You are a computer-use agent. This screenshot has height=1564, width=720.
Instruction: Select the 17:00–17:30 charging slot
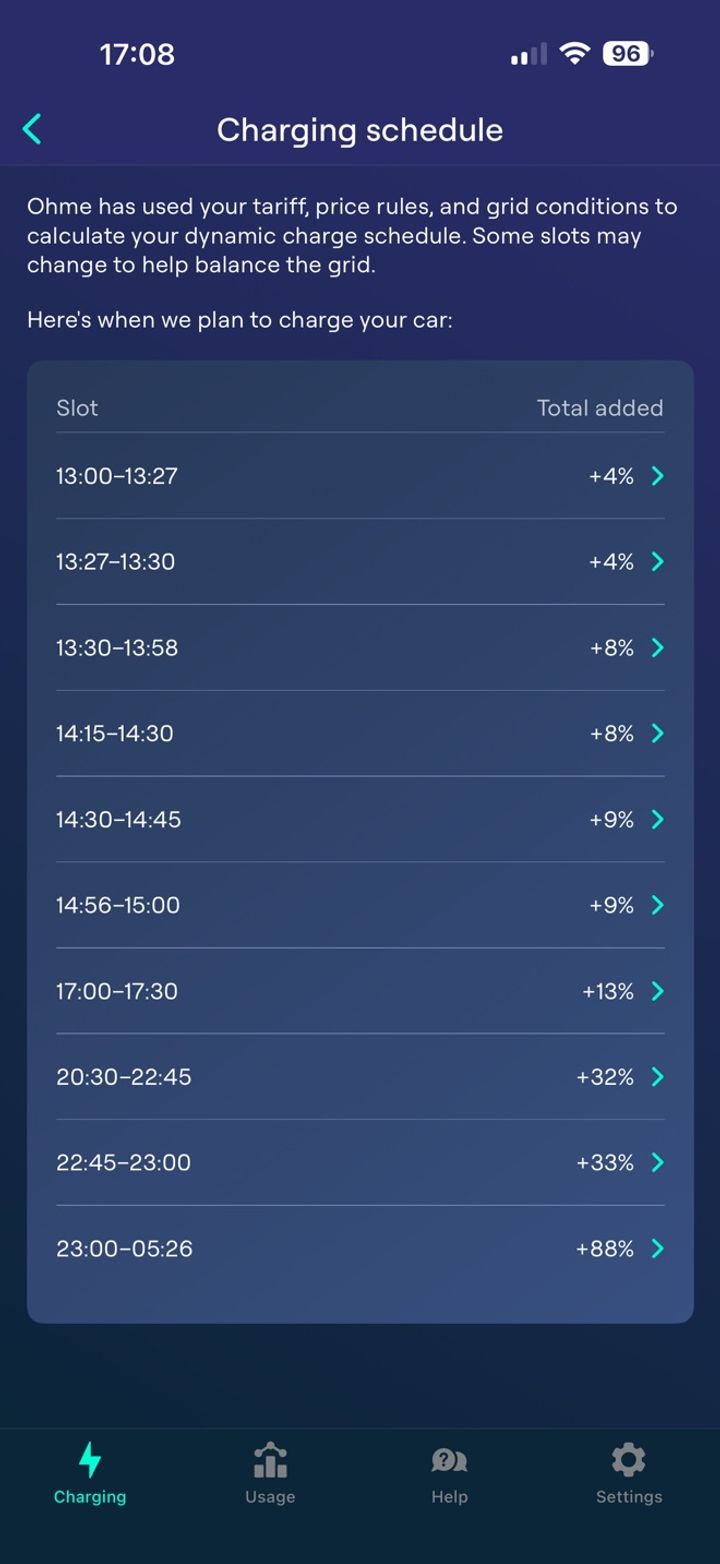click(117, 991)
